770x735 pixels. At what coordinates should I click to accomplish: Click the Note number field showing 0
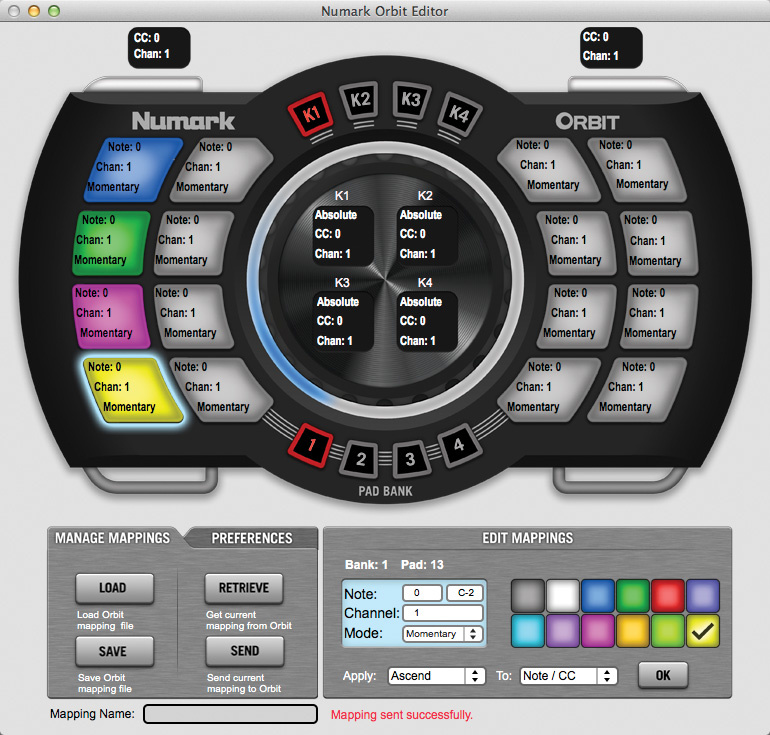coord(422,593)
